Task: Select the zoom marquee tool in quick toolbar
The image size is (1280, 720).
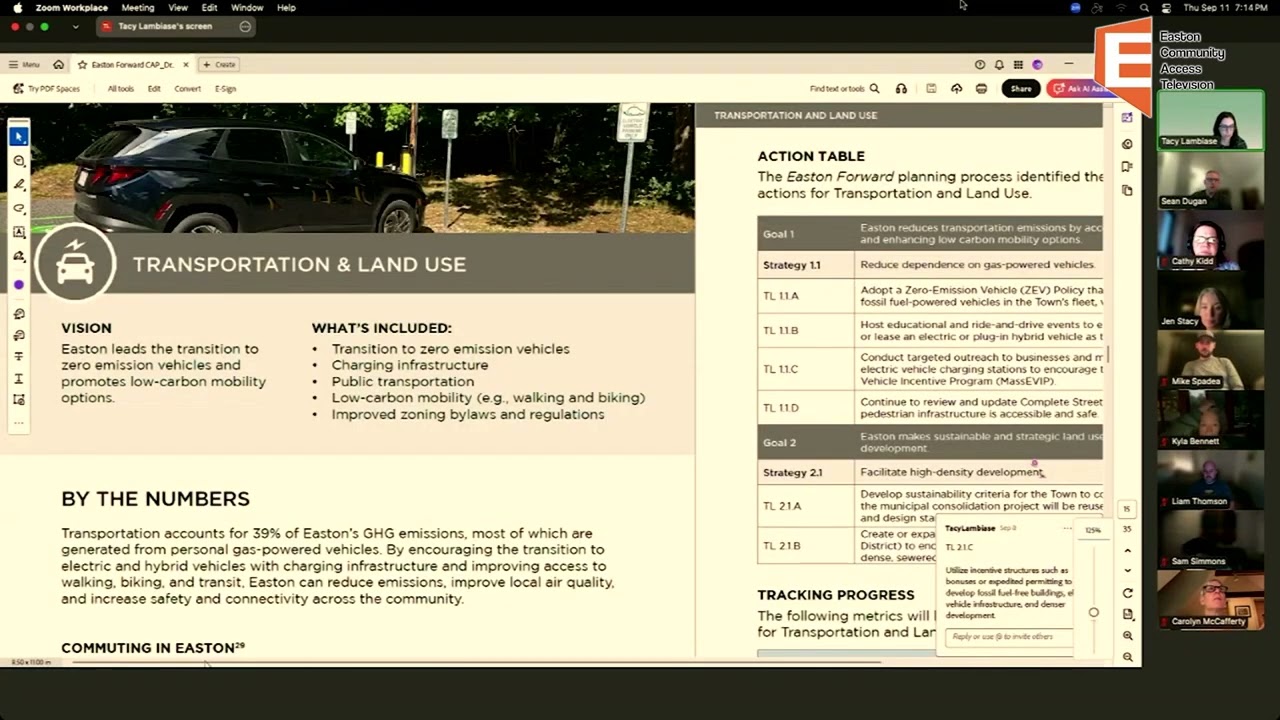Action: click(19, 161)
